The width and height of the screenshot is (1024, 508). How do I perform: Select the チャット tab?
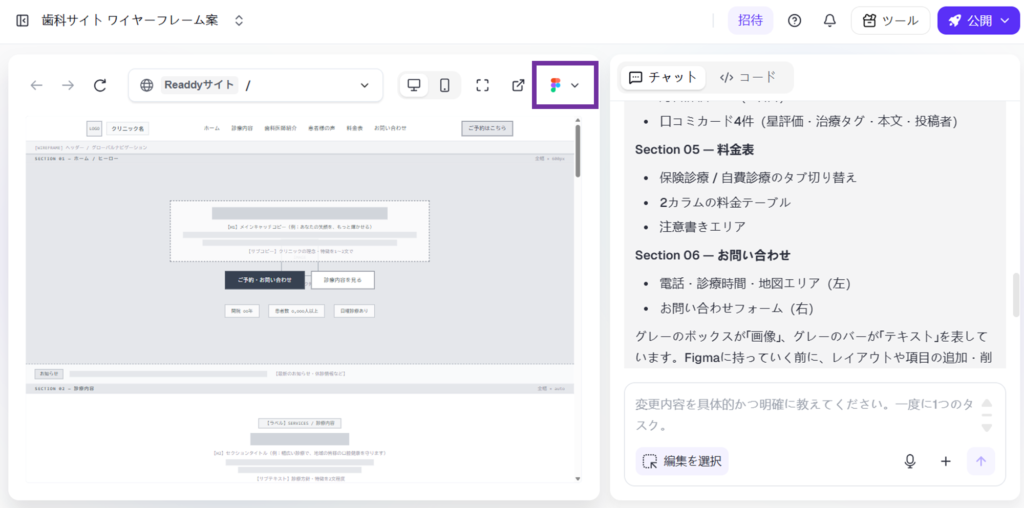[x=663, y=77]
